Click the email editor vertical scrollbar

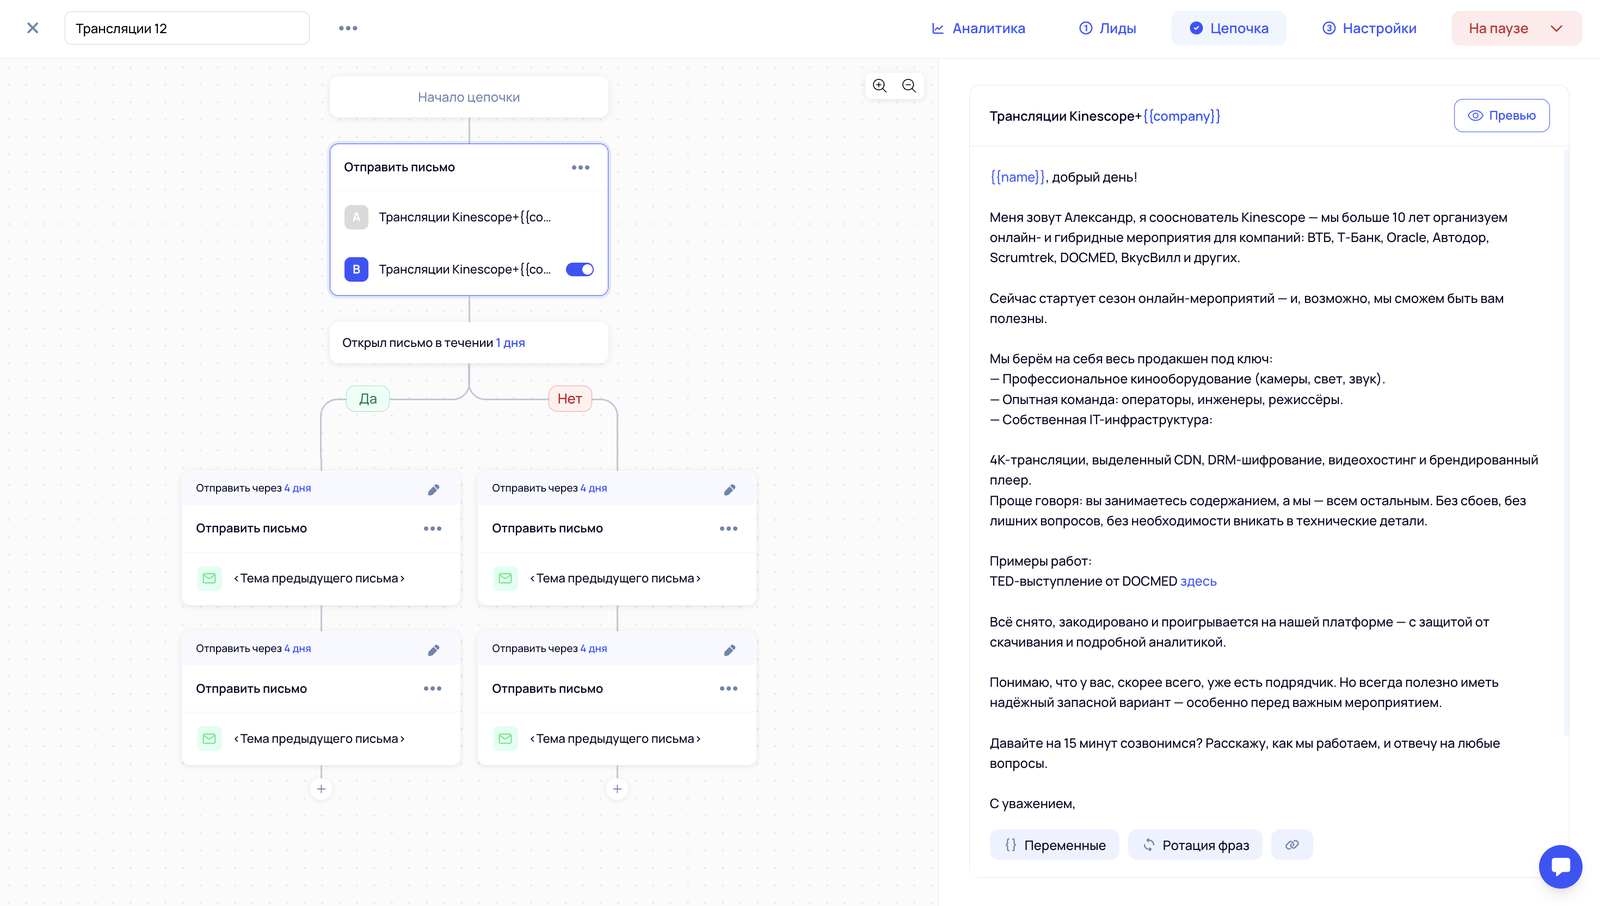(1566, 442)
